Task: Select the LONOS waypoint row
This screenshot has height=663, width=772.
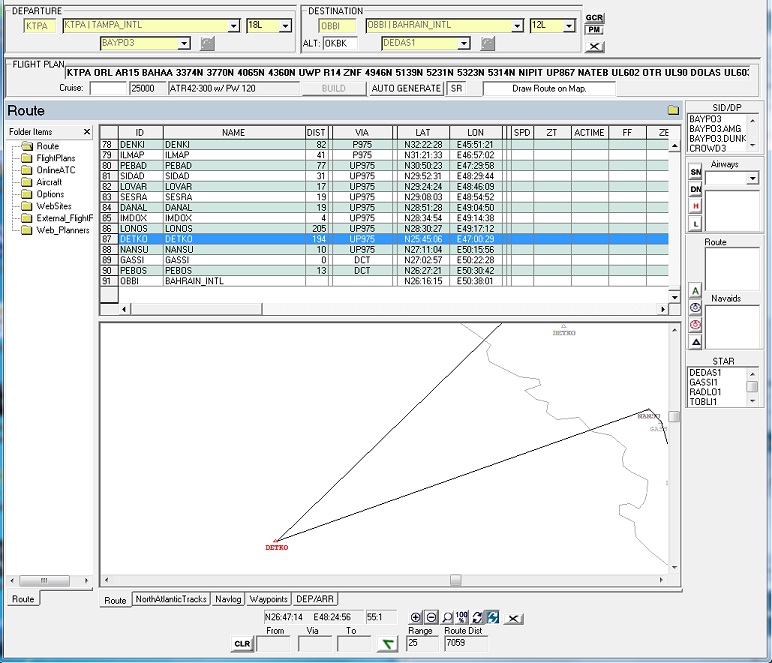Action: (x=384, y=228)
